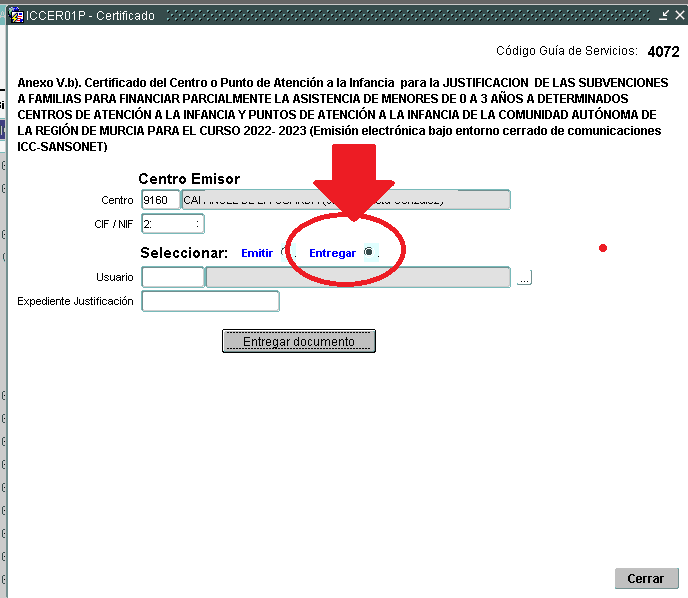Click the ICCER01P window icon in title bar
Screen dimensions: 688x598
point(16,16)
